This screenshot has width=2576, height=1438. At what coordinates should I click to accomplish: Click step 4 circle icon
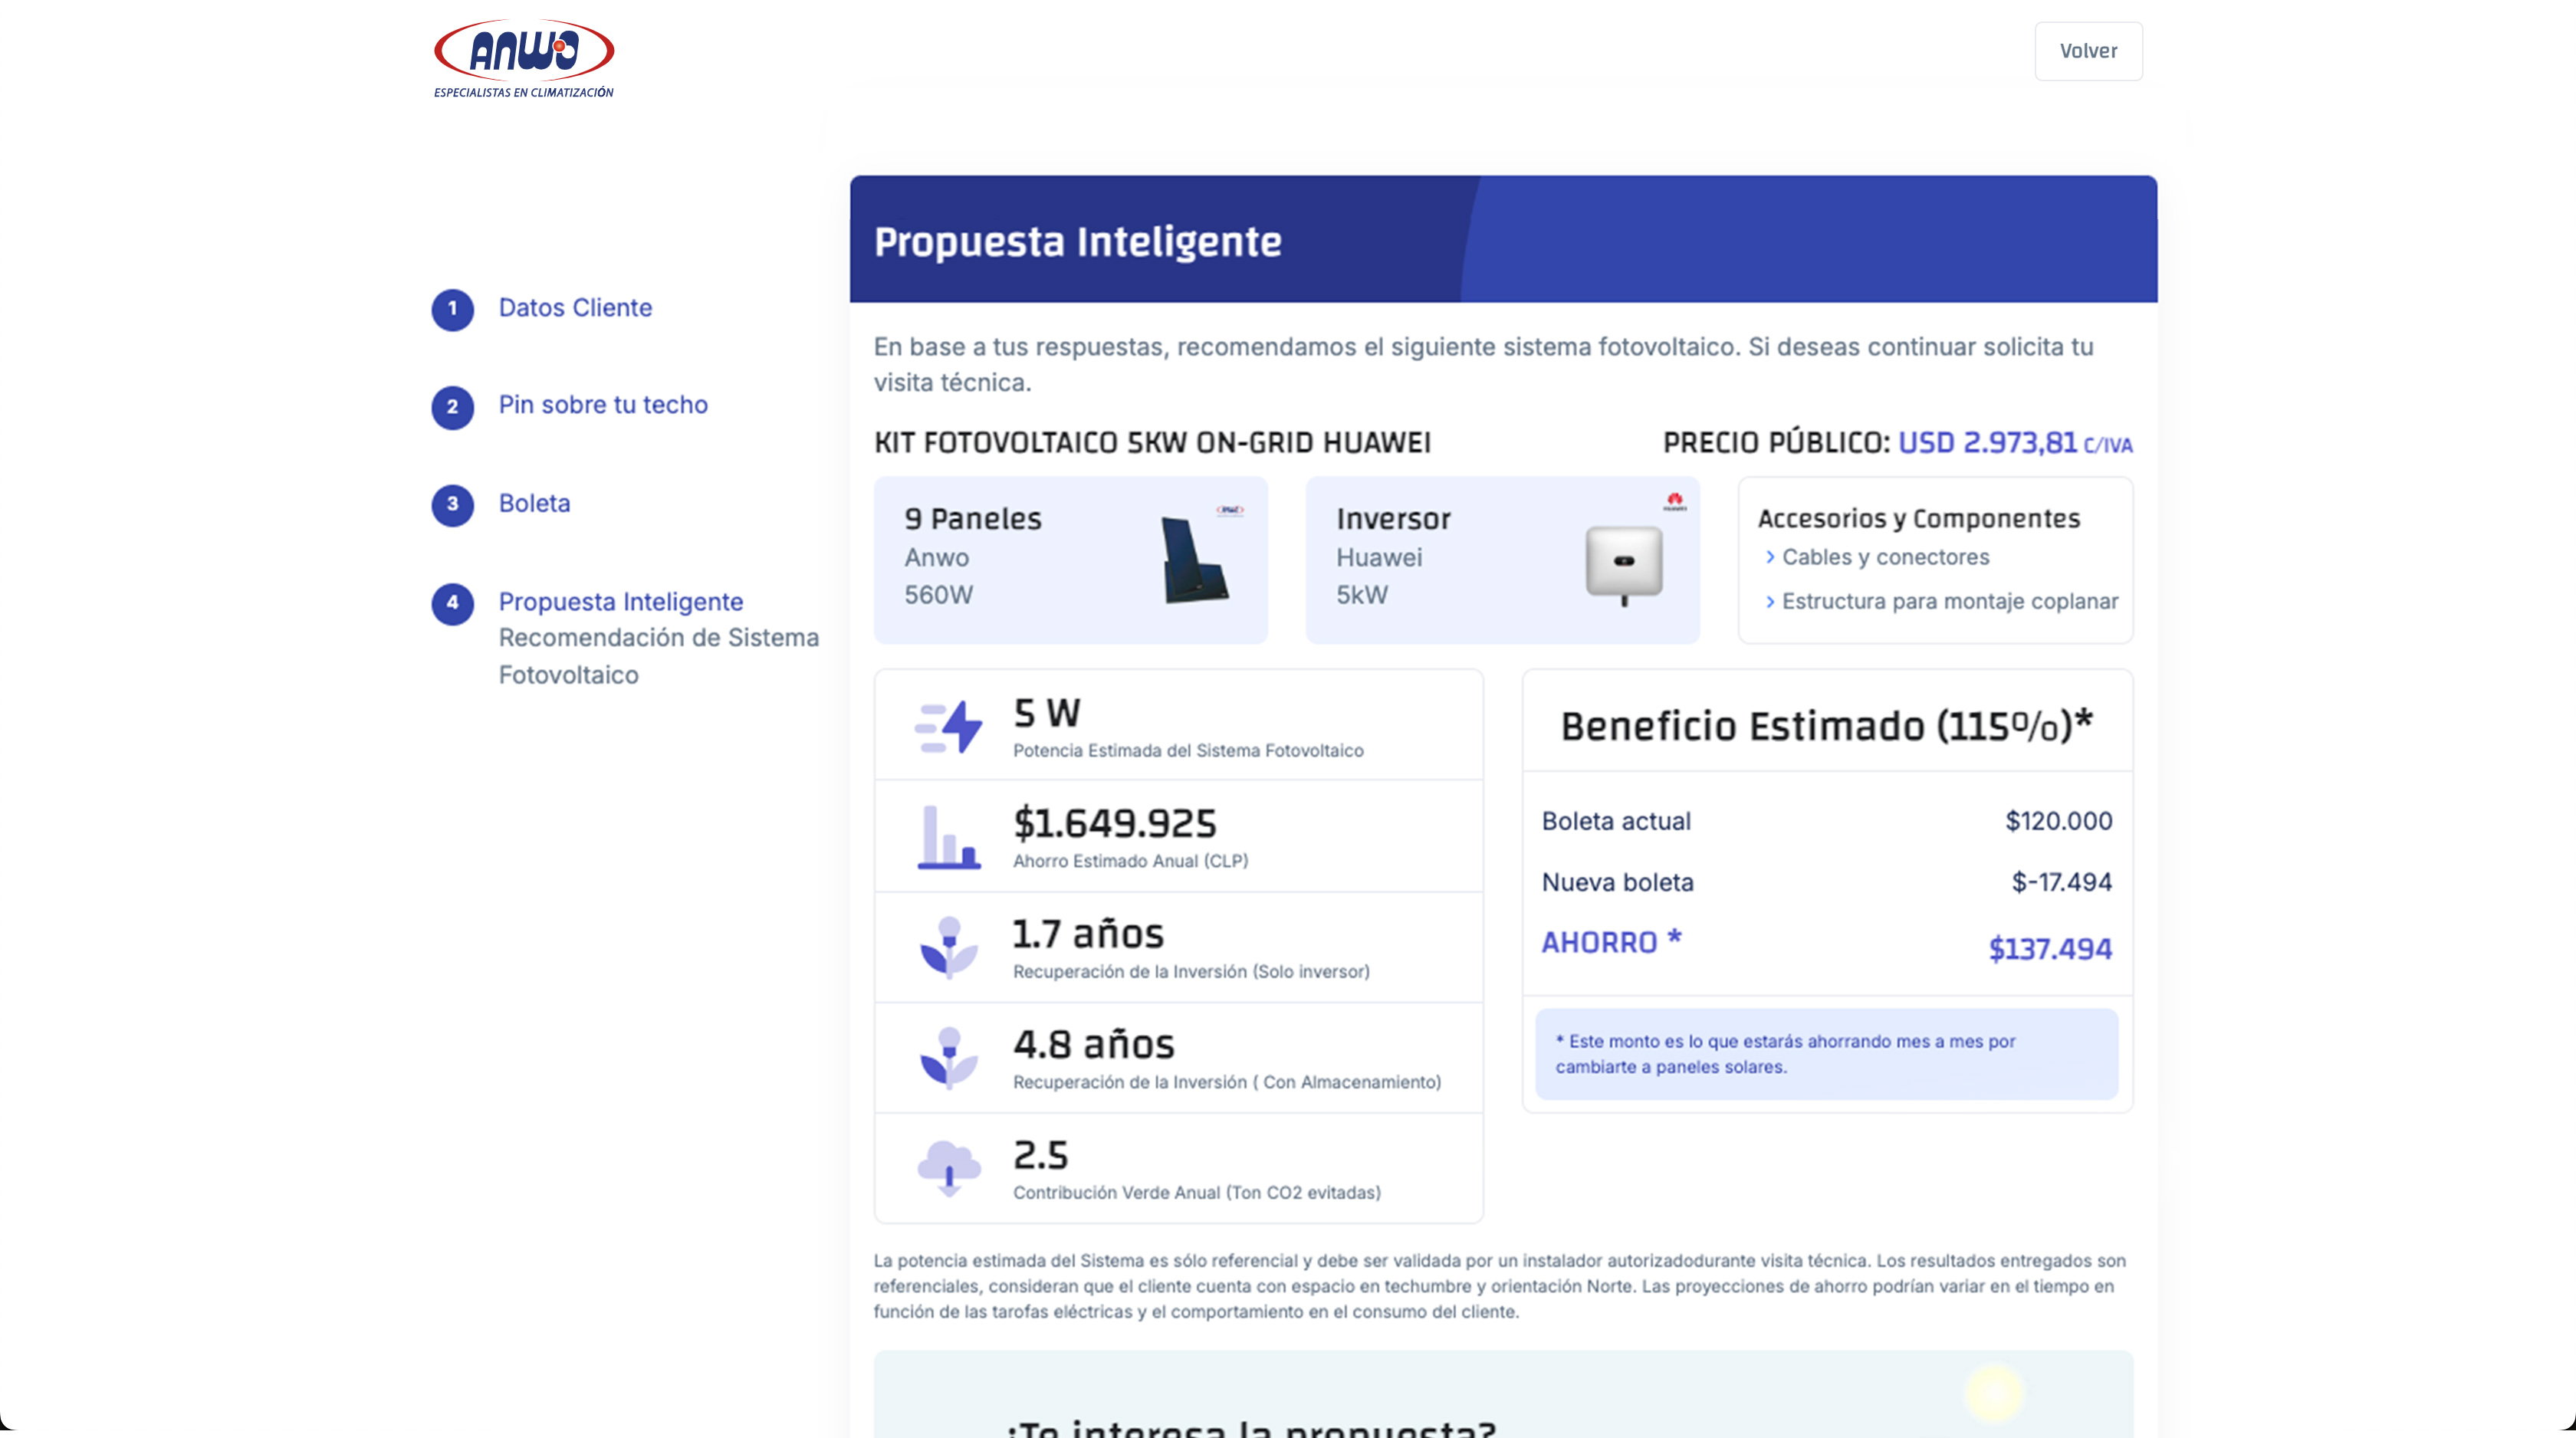452,603
